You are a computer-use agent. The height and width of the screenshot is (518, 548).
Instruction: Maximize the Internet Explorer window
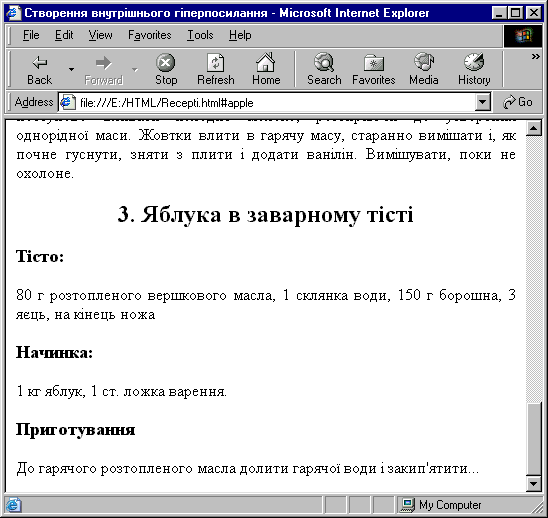pos(515,13)
